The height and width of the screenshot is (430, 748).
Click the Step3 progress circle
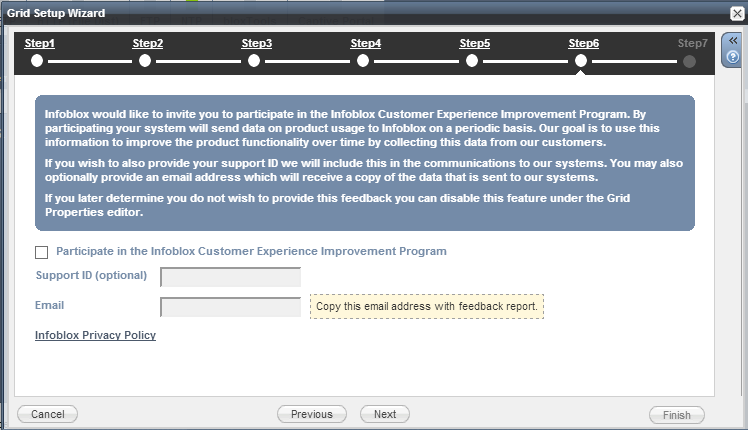[254, 61]
